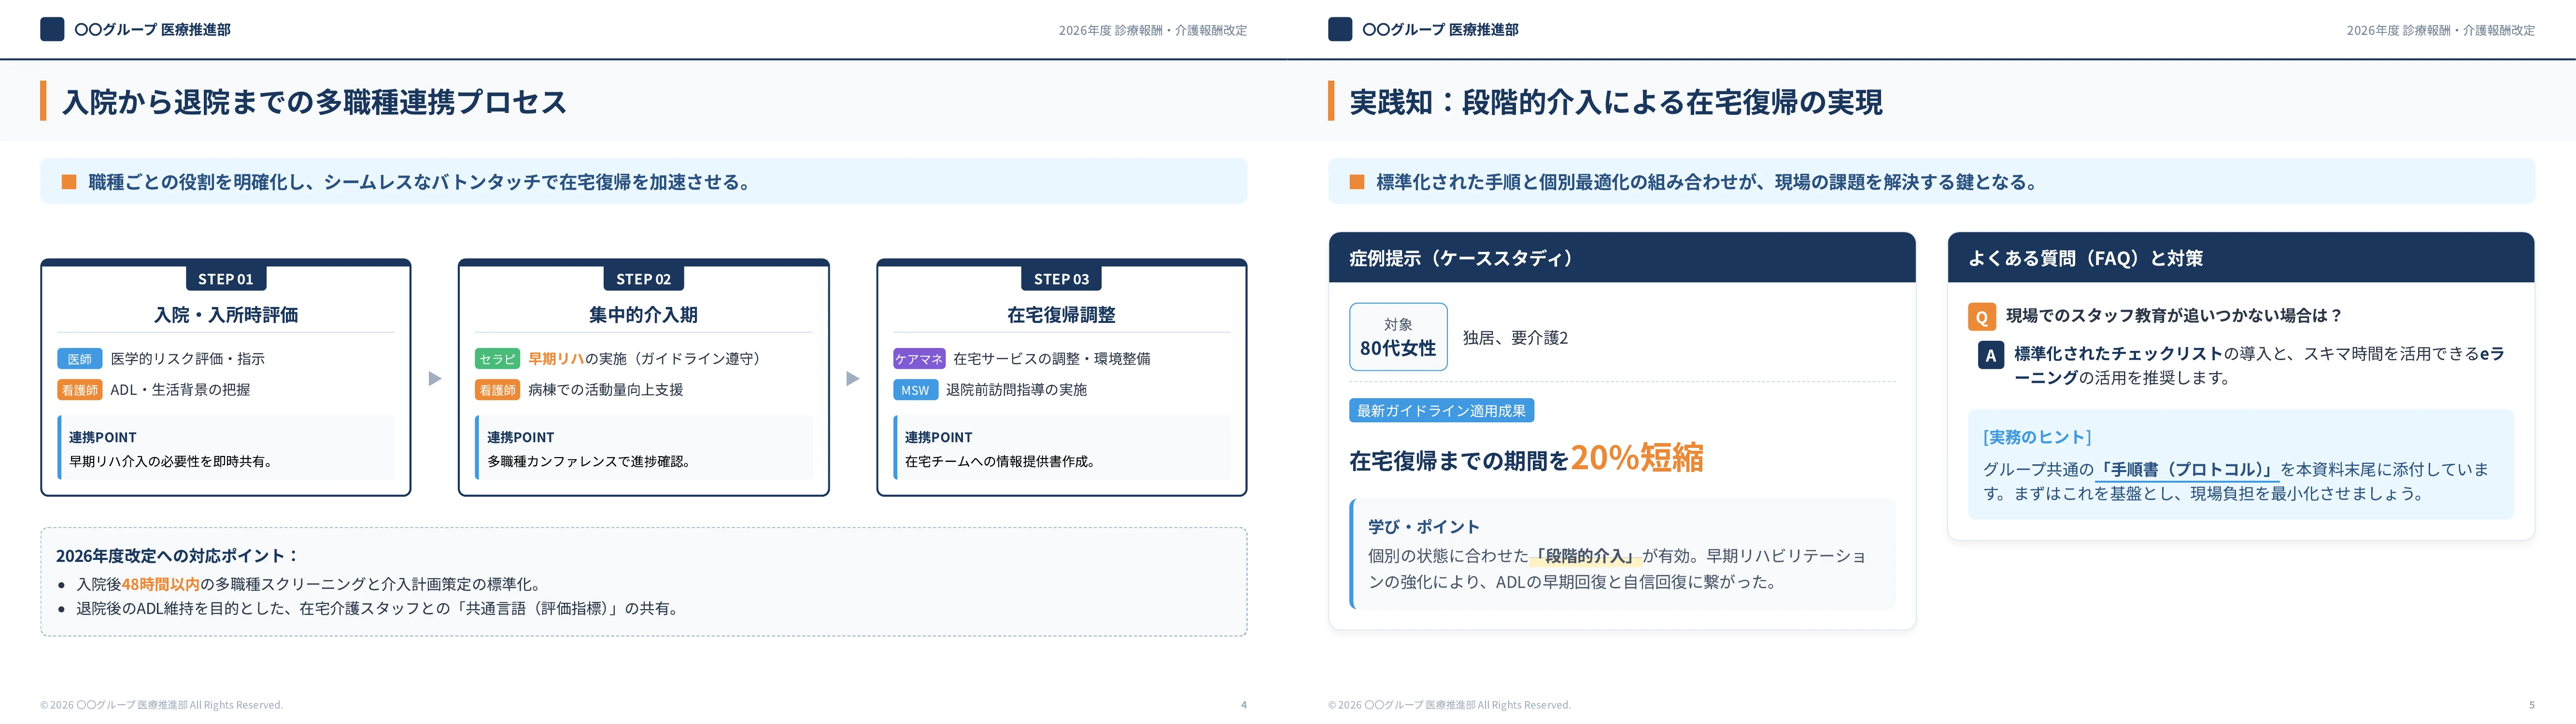Click the STEP 02 label tab
2576x724 pixels.
coord(644,279)
